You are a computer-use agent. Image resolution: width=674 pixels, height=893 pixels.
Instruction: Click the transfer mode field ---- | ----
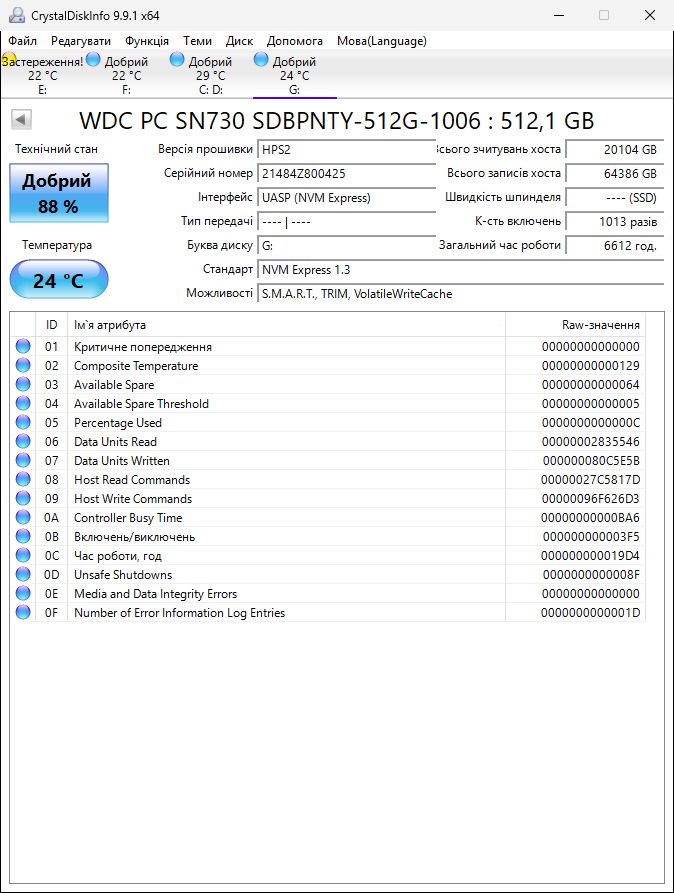[346, 222]
